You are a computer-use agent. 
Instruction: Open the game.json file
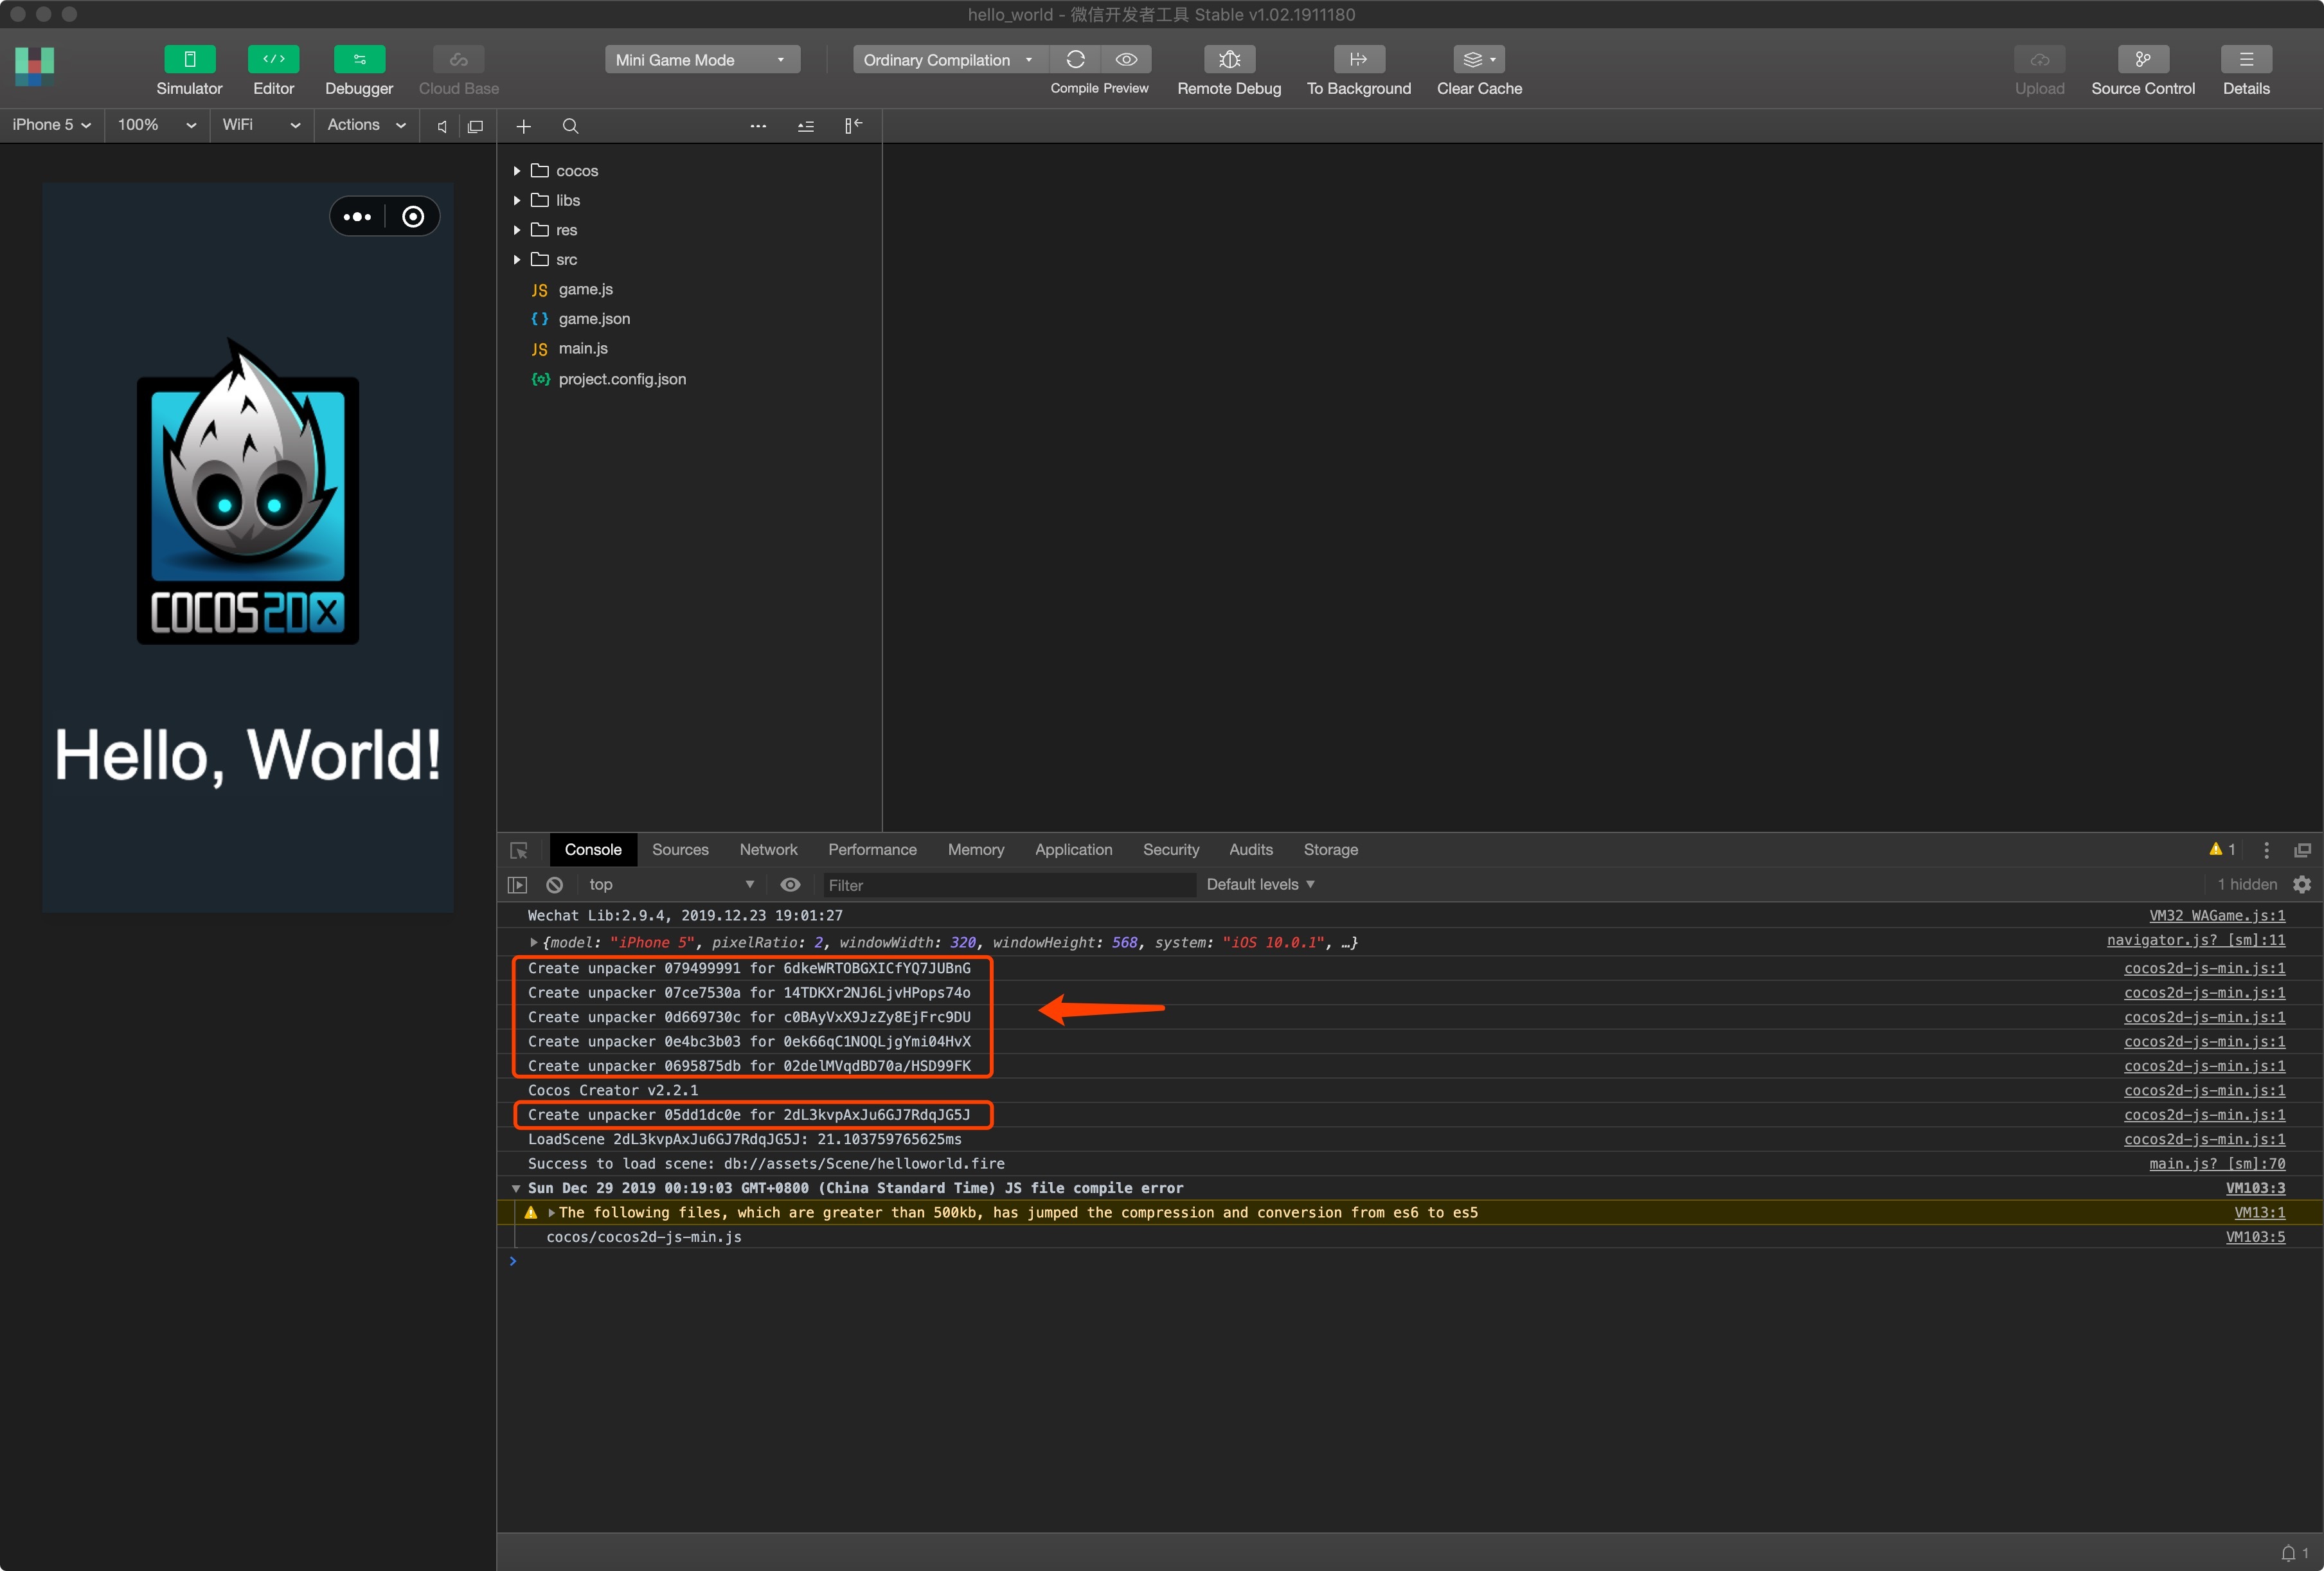pyautogui.click(x=594, y=319)
